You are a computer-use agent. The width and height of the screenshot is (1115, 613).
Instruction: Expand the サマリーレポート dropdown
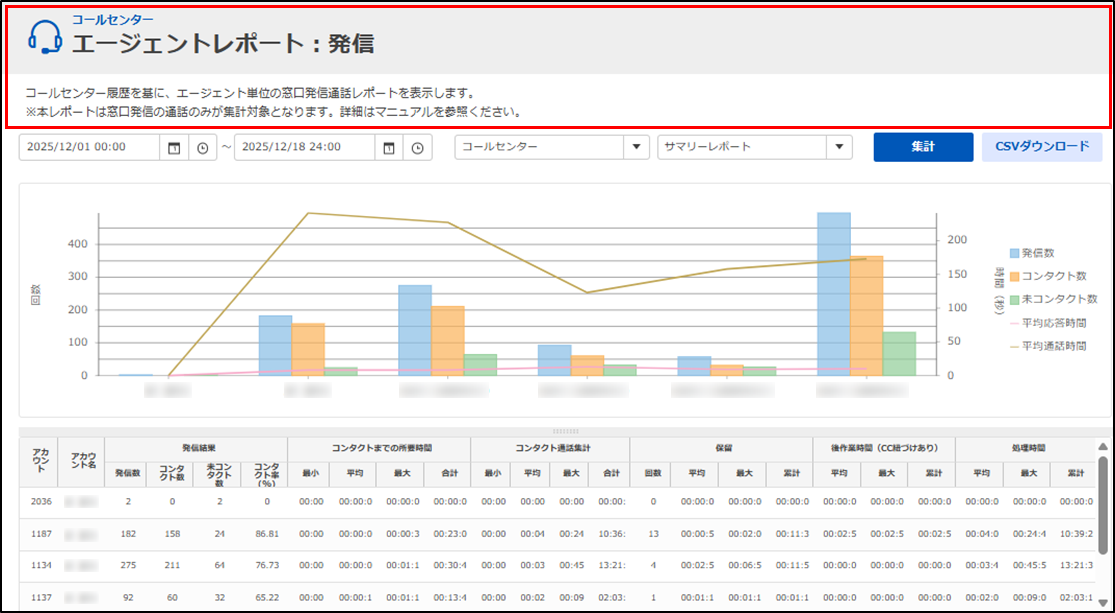tap(839, 148)
